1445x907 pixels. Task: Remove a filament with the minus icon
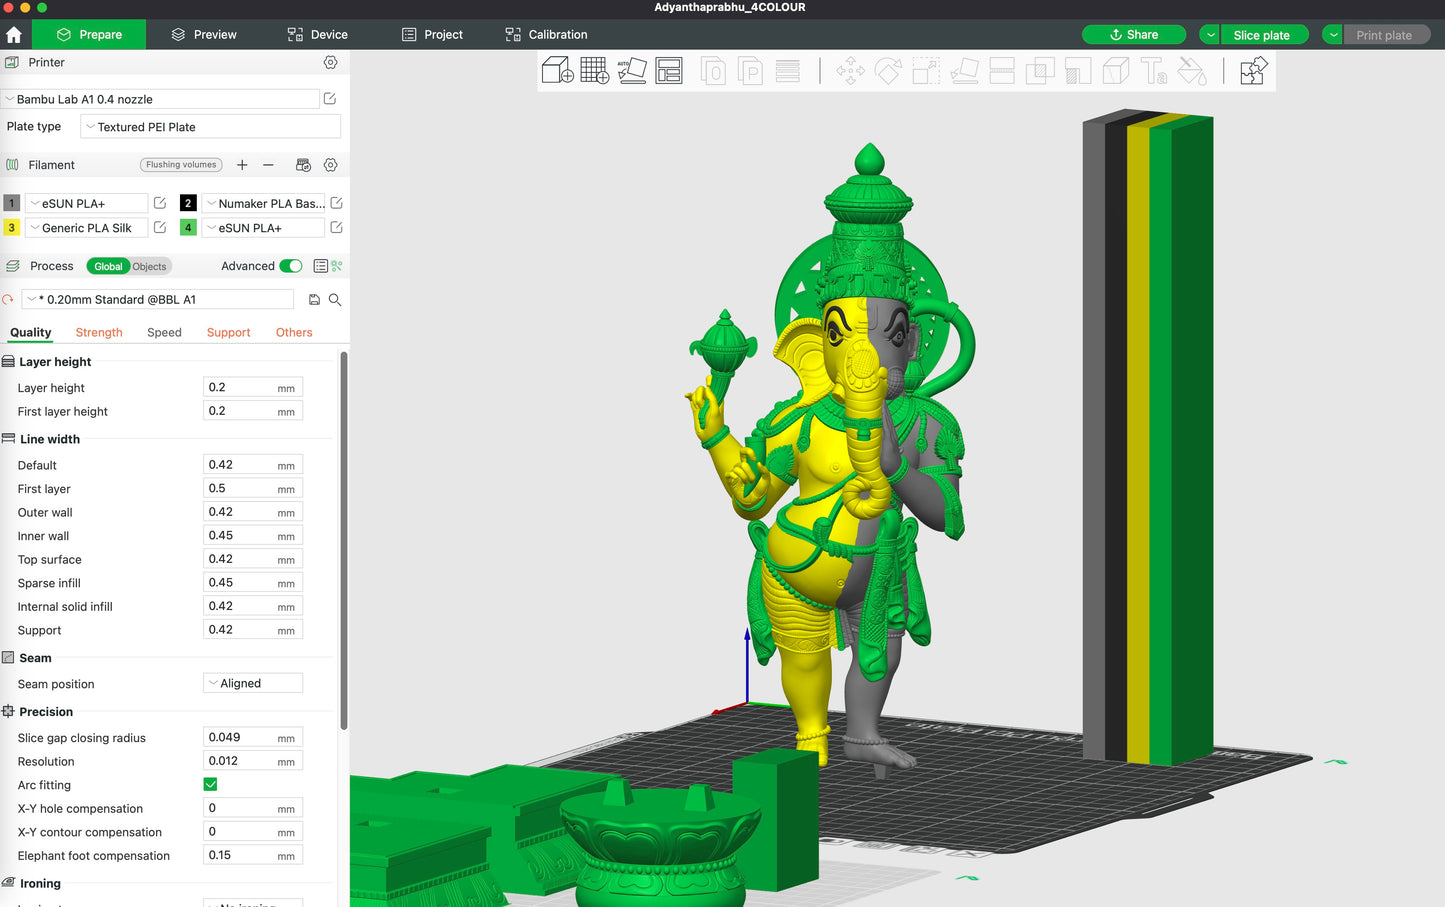tap(268, 165)
